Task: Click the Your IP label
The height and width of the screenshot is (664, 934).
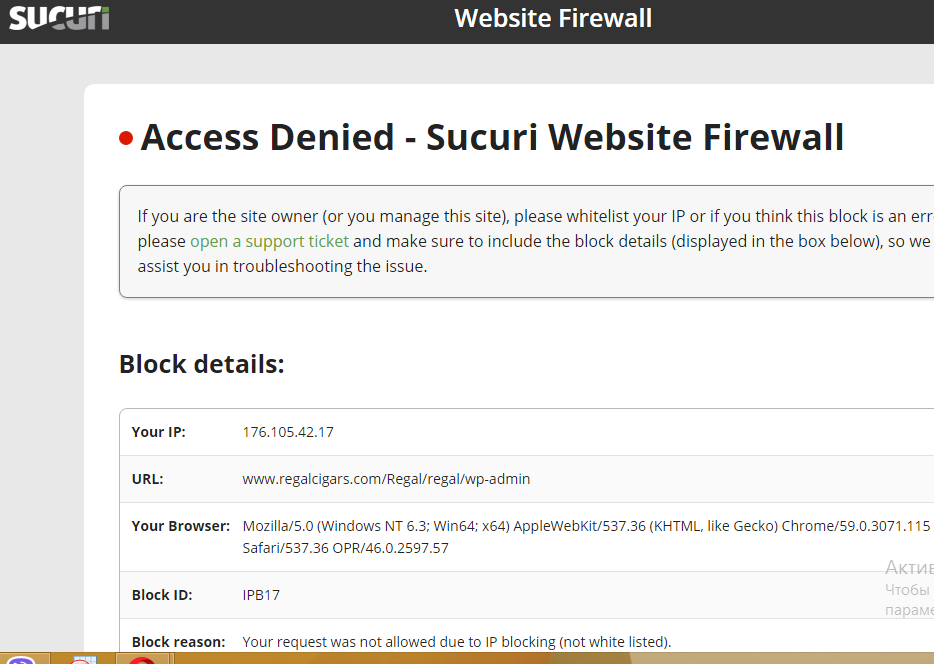Action: tap(159, 432)
